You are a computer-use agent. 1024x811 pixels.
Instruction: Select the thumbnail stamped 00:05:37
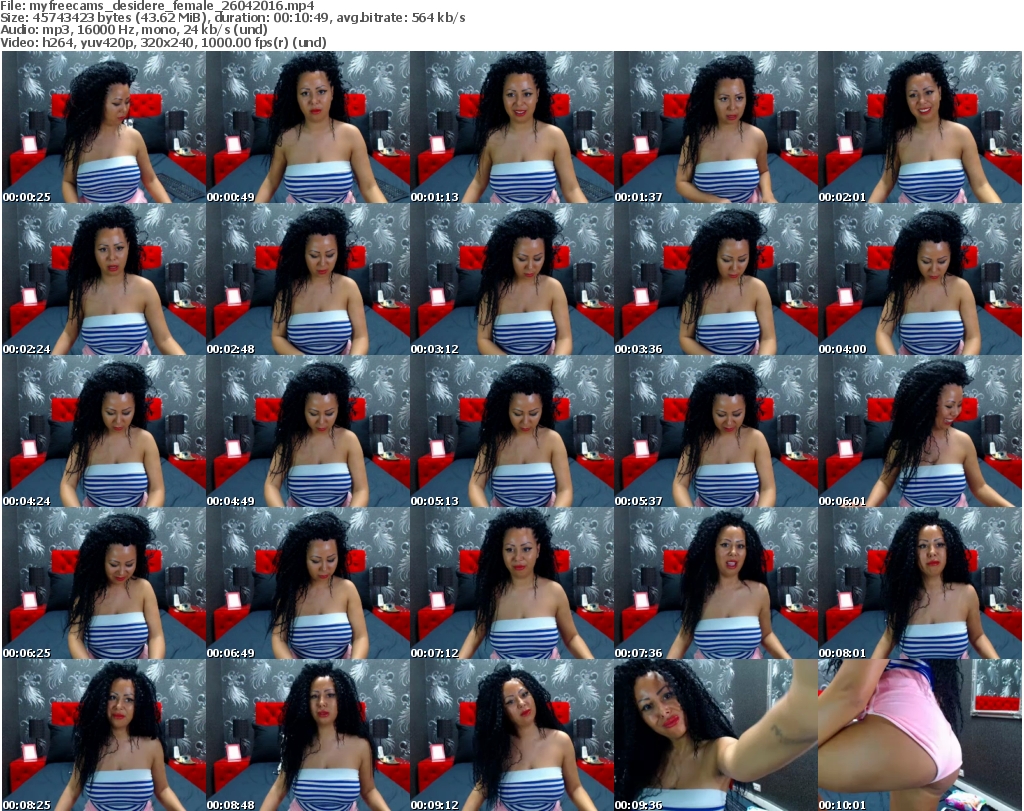tap(716, 431)
